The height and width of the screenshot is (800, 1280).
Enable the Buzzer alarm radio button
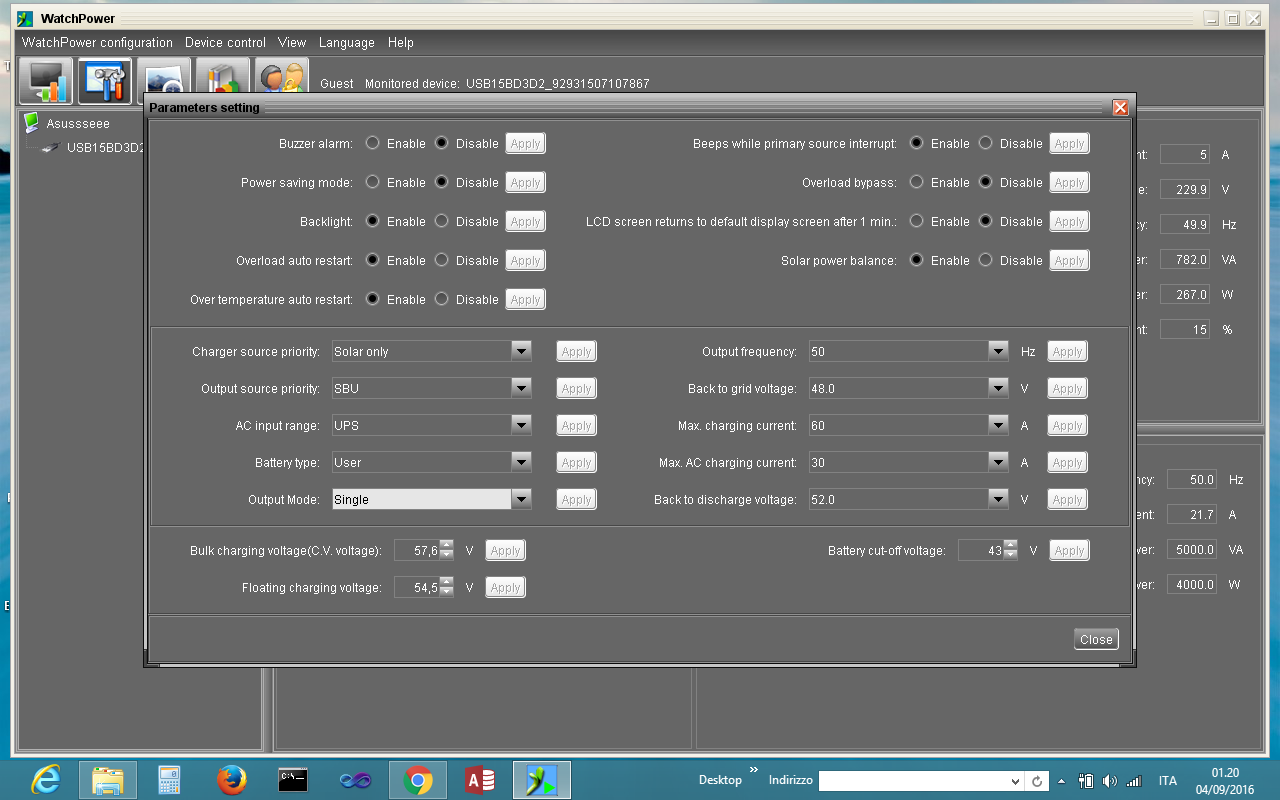373,143
